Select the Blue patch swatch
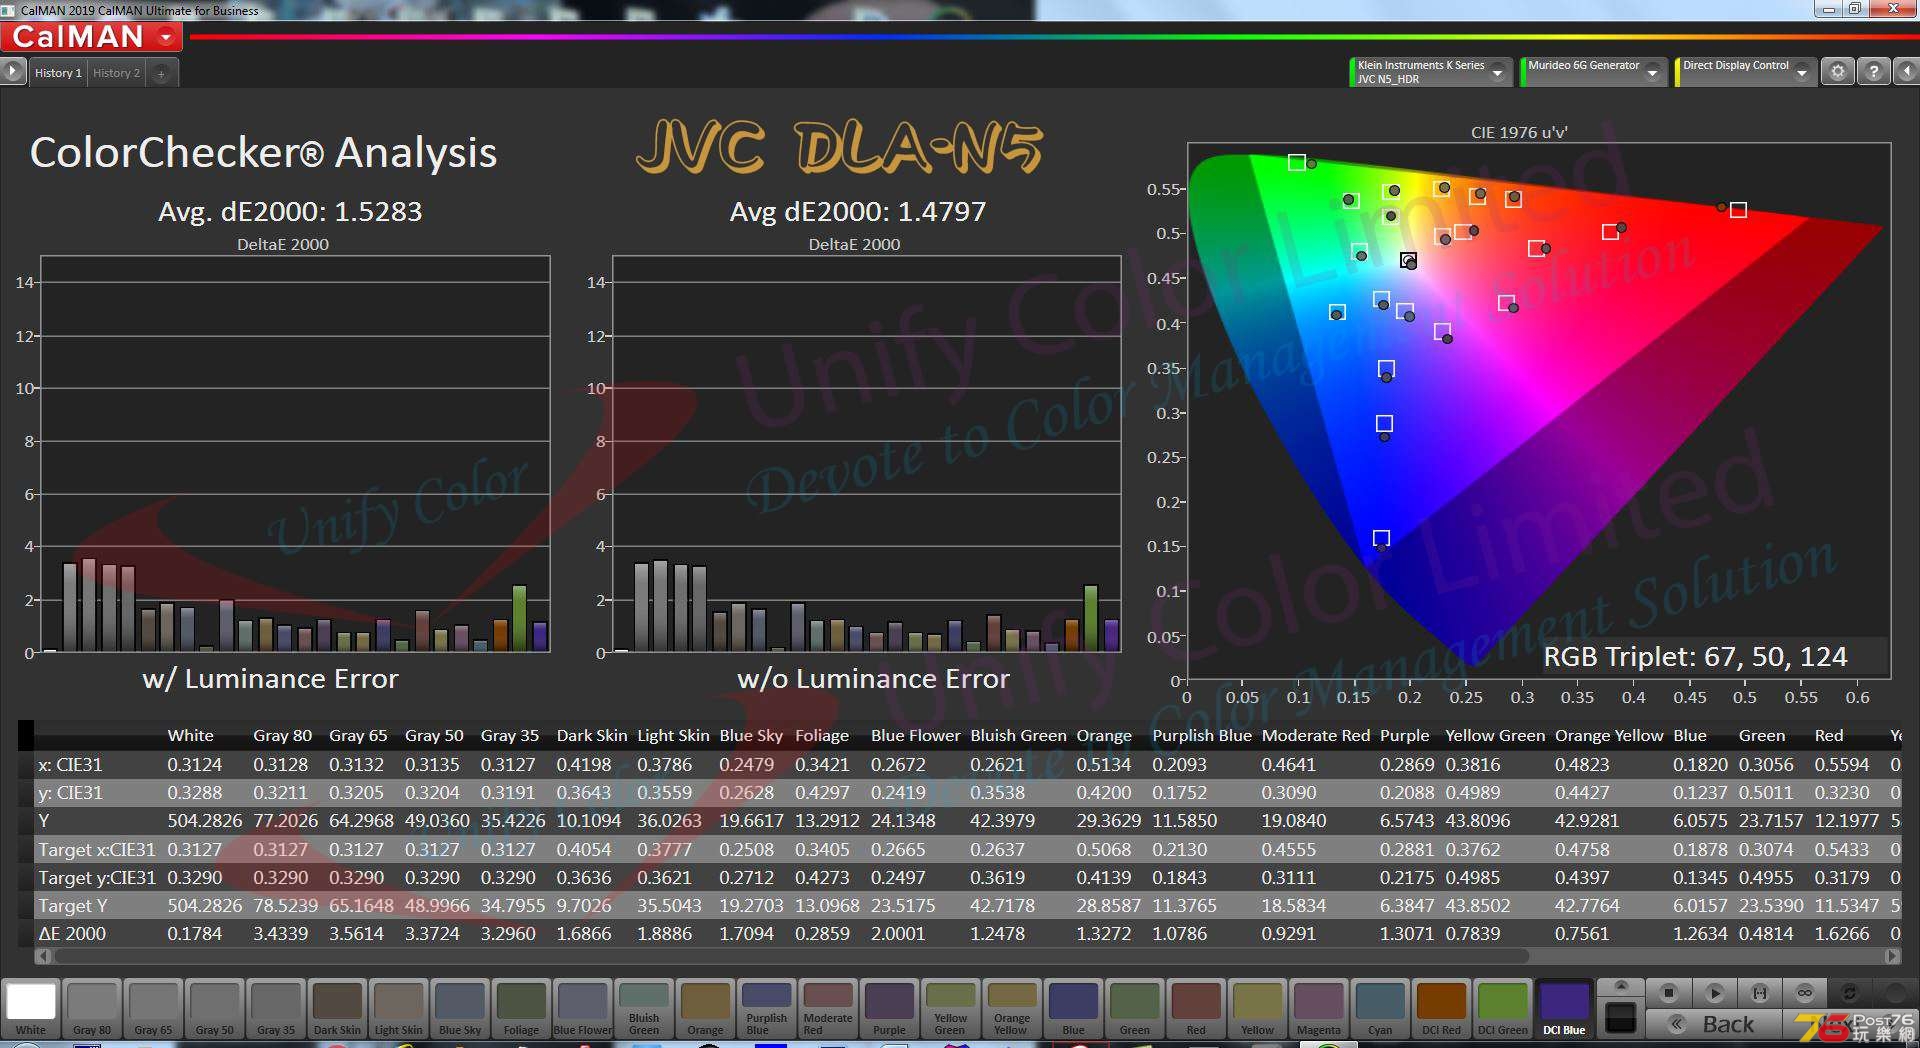This screenshot has height=1048, width=1920. tap(1073, 1008)
